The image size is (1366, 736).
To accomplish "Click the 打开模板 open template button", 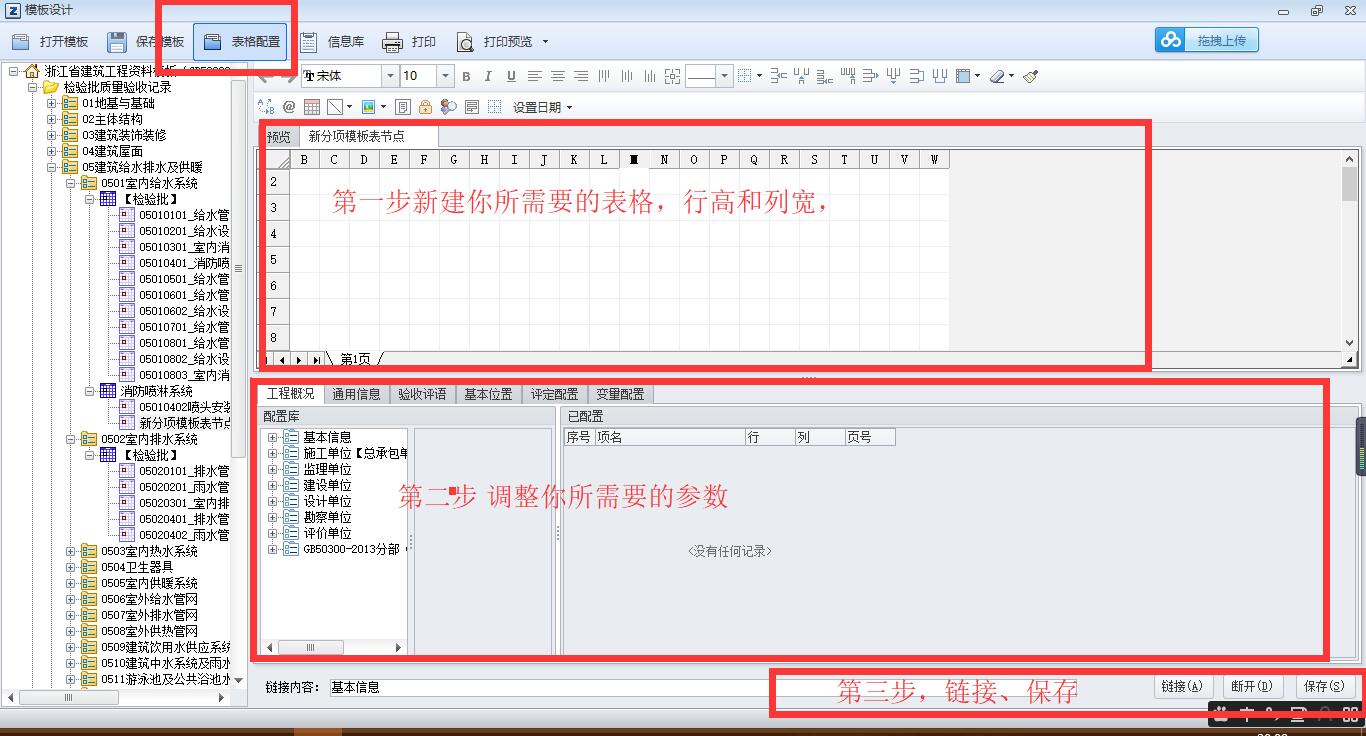I will coord(50,42).
